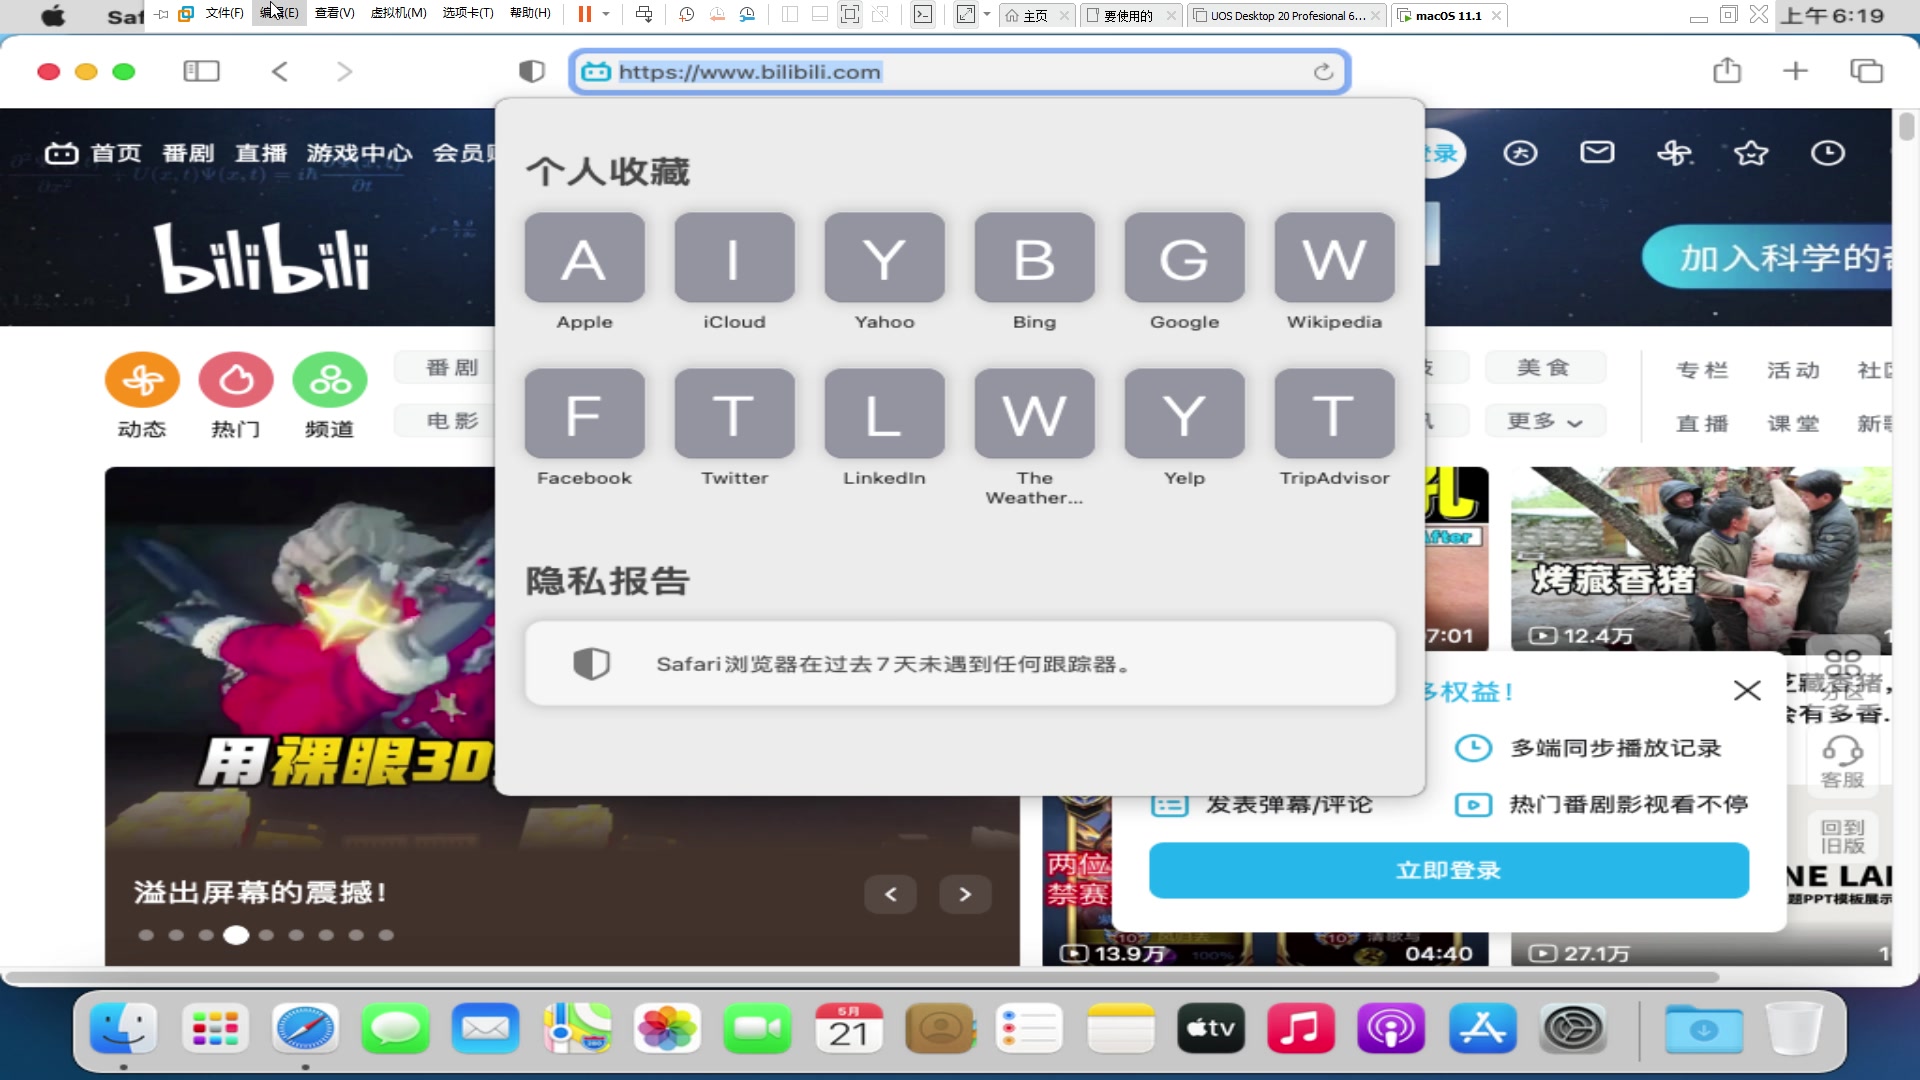Screen dimensions: 1920x1080
Task: Close the login benefits popup
Action: click(x=1747, y=690)
